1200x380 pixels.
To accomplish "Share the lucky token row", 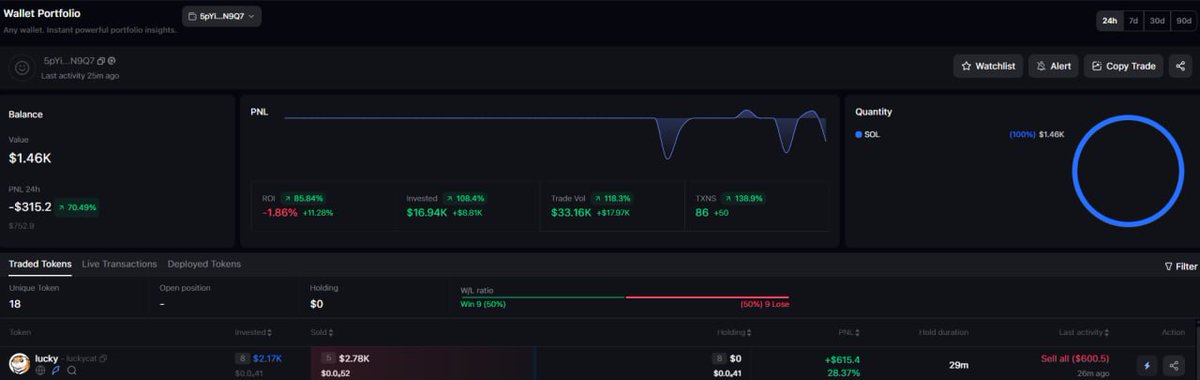I will tap(1173, 365).
